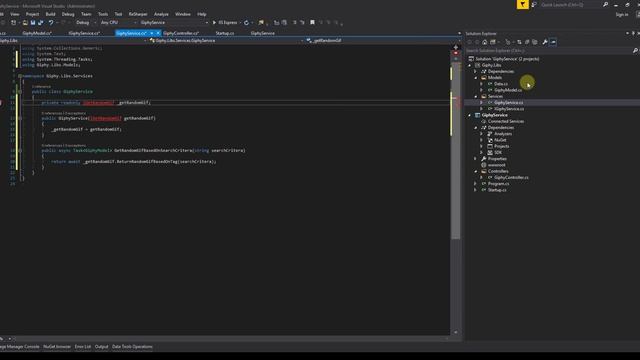This screenshot has height=360, width=640.
Task: Click the Properties wrench icon in Solution Explorer
Action: tap(544, 42)
